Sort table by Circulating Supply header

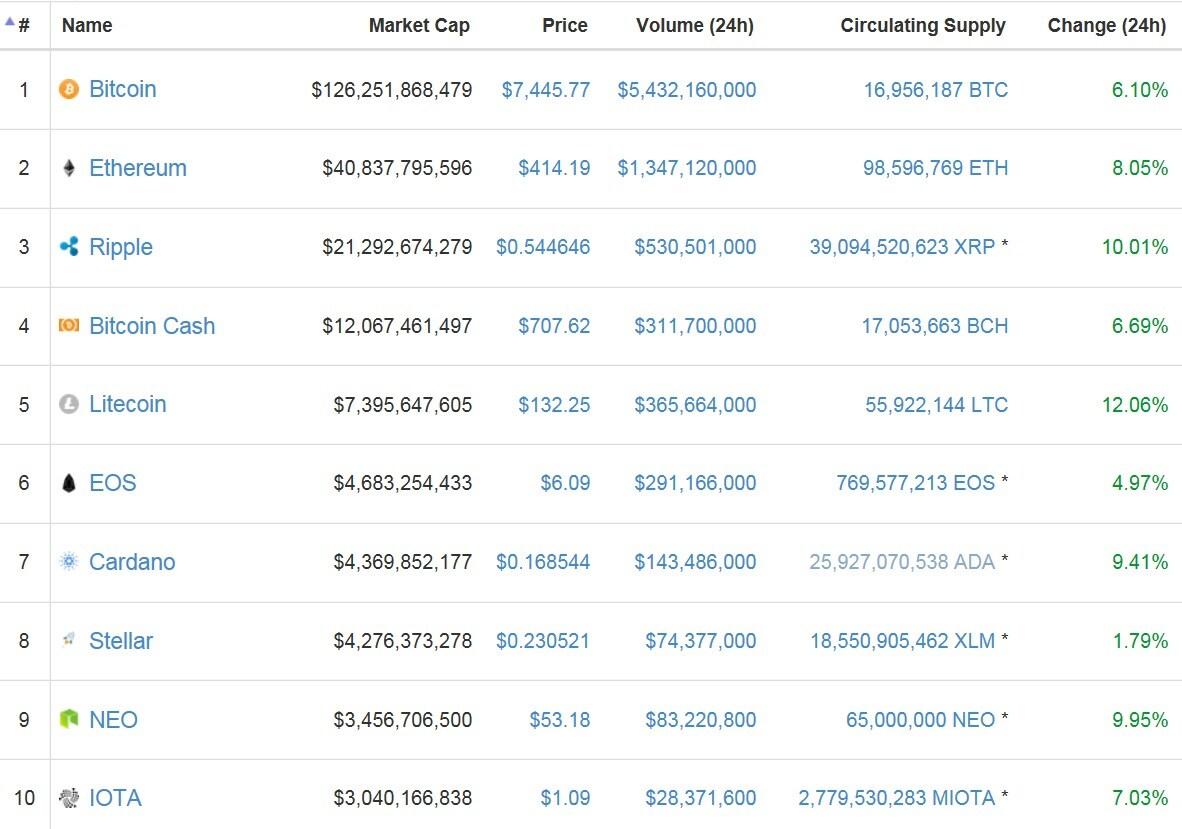click(x=922, y=26)
